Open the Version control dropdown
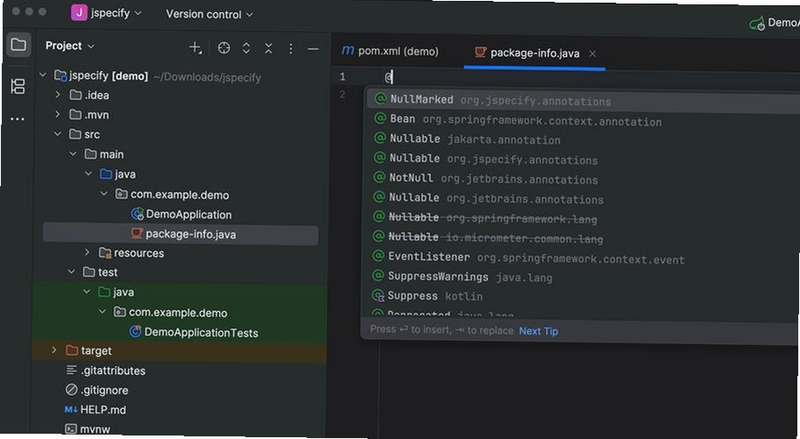This screenshot has height=439, width=800. pyautogui.click(x=209, y=14)
